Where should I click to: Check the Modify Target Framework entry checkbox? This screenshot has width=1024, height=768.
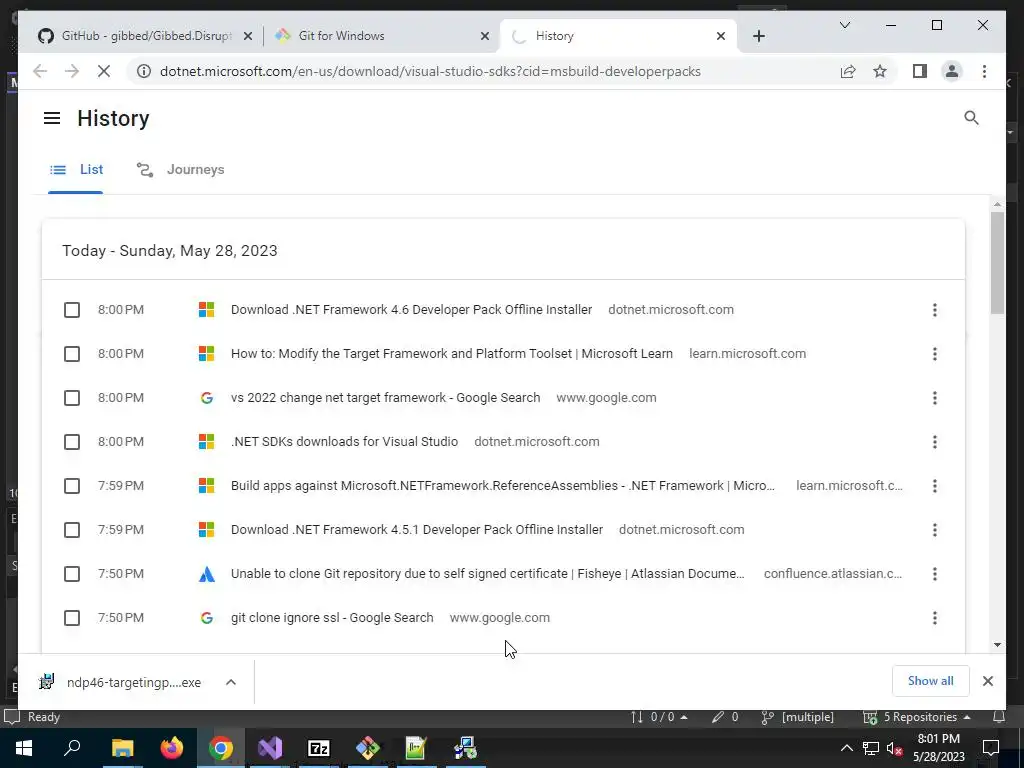tap(72, 354)
